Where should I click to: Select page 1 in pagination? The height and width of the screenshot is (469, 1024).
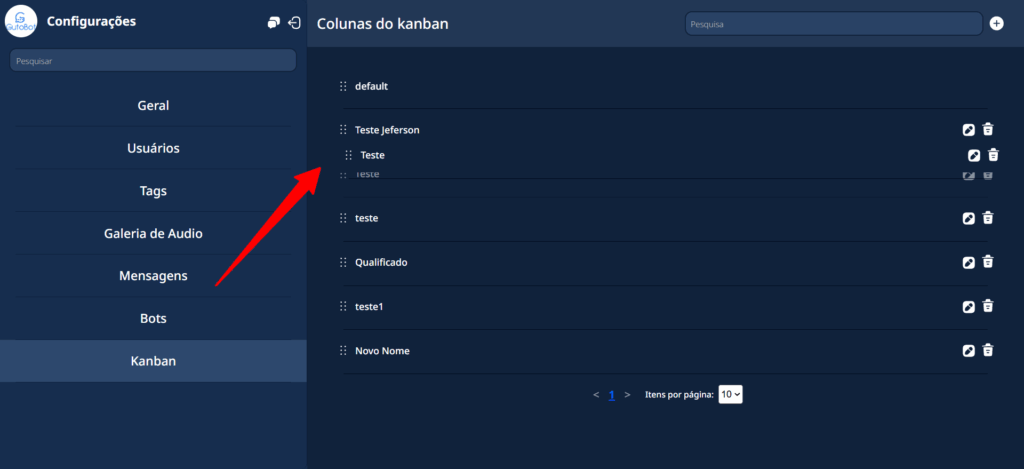pos(611,395)
